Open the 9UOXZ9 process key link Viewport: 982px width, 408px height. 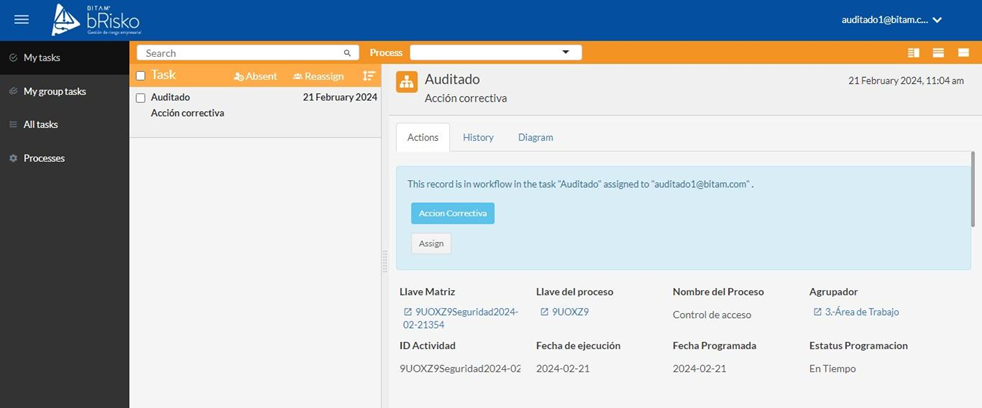point(570,312)
